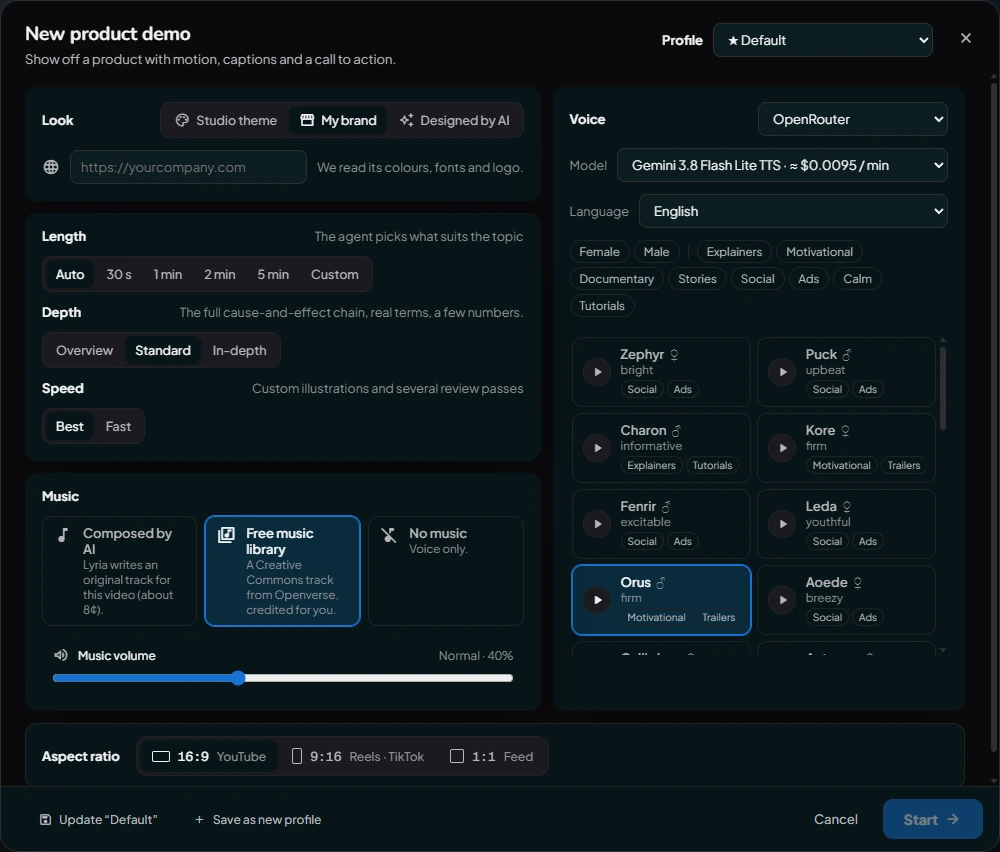Screen dimensions: 1000x852
Task: Switch depth to Overview
Action: (x=84, y=350)
